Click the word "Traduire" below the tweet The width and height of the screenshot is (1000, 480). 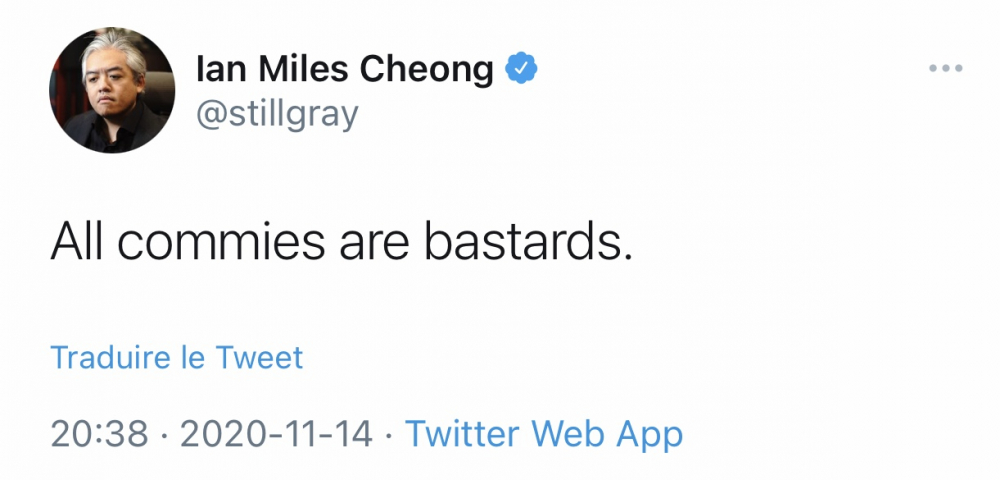110,357
